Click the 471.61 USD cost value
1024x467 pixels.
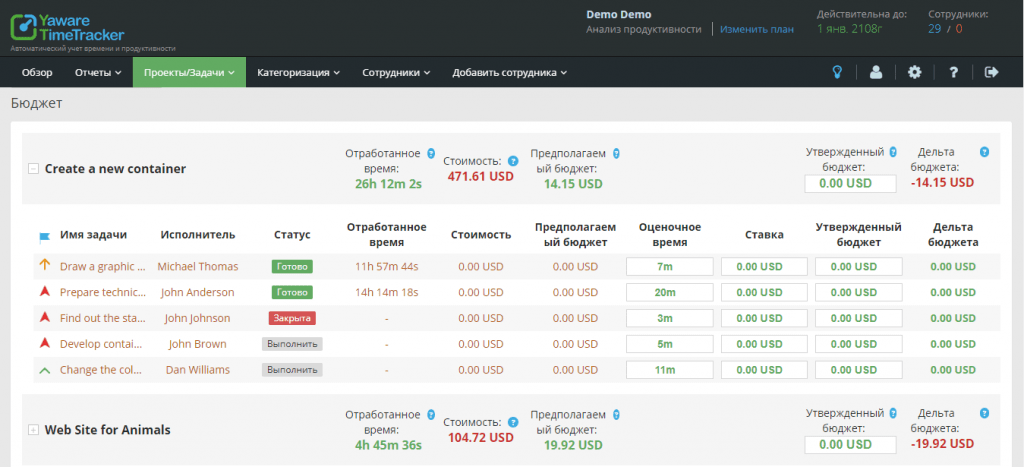[481, 176]
